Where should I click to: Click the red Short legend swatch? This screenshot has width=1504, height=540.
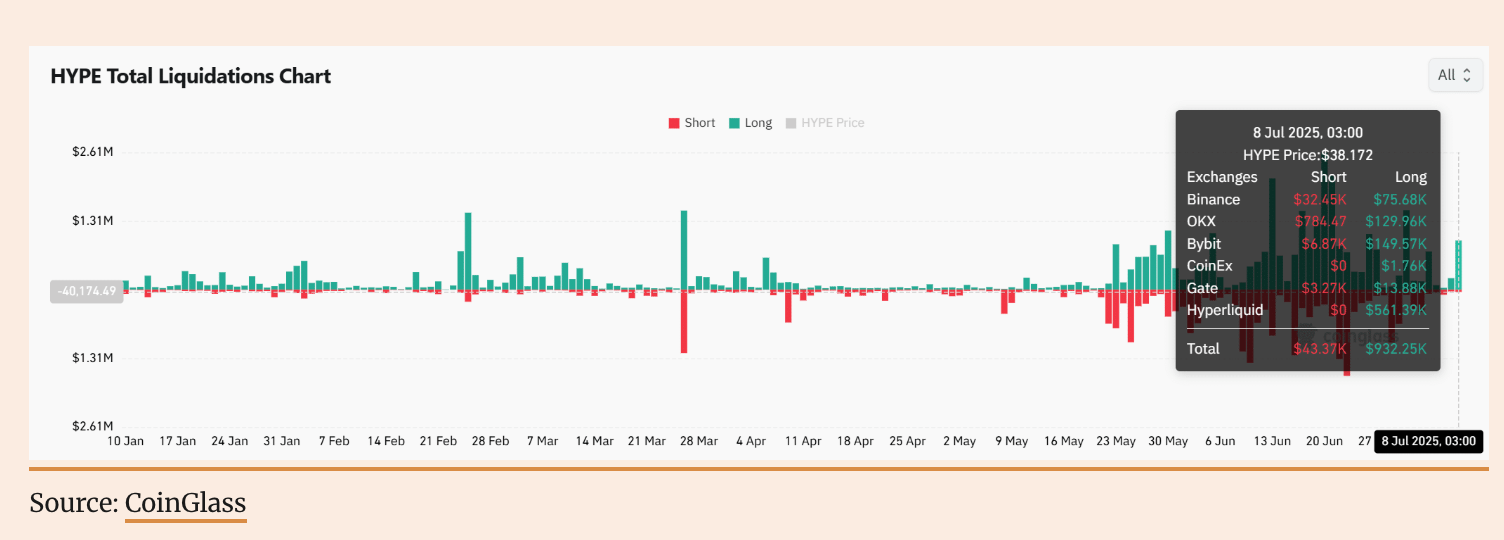point(674,123)
